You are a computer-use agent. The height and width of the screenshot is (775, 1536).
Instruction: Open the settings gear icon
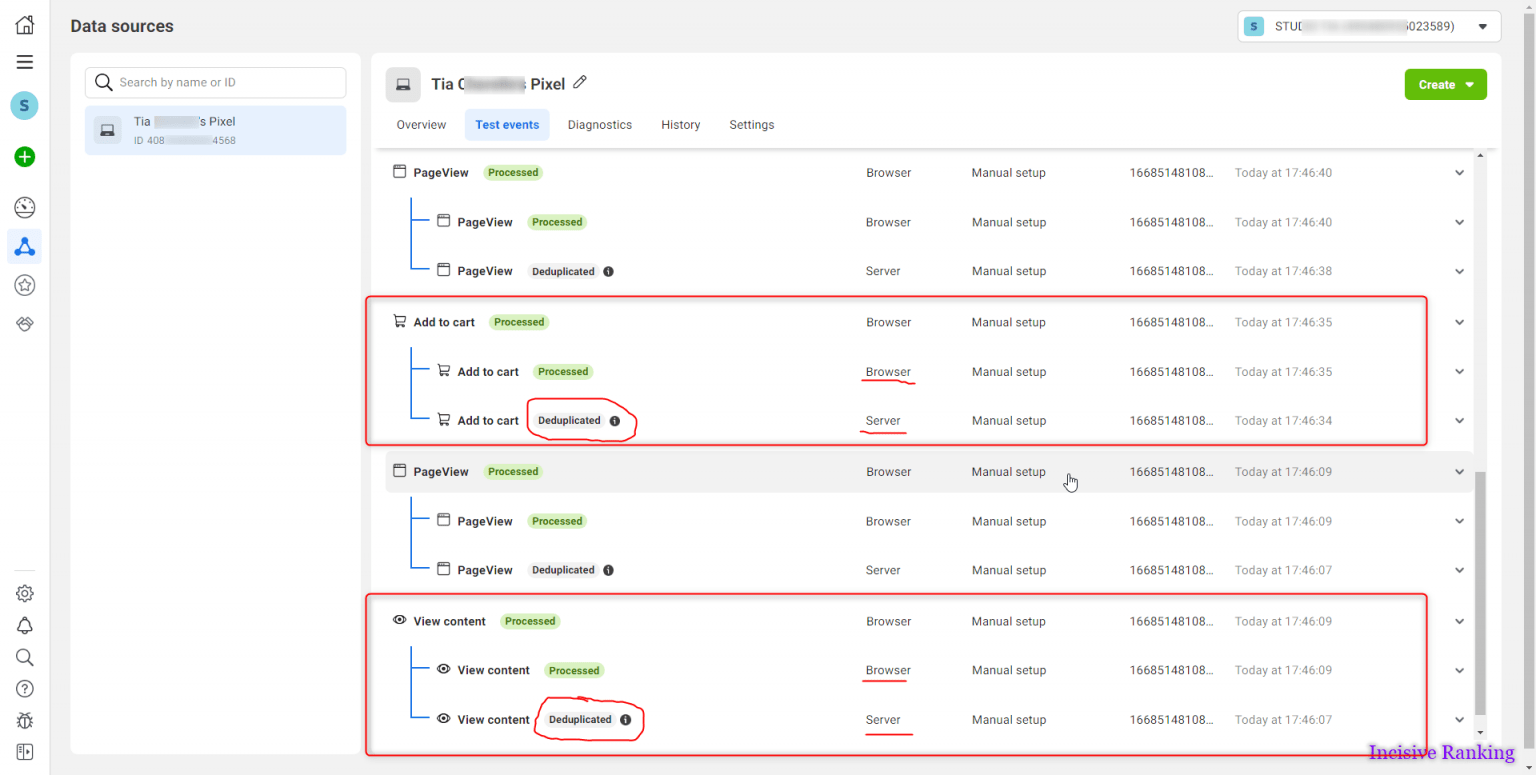click(25, 594)
